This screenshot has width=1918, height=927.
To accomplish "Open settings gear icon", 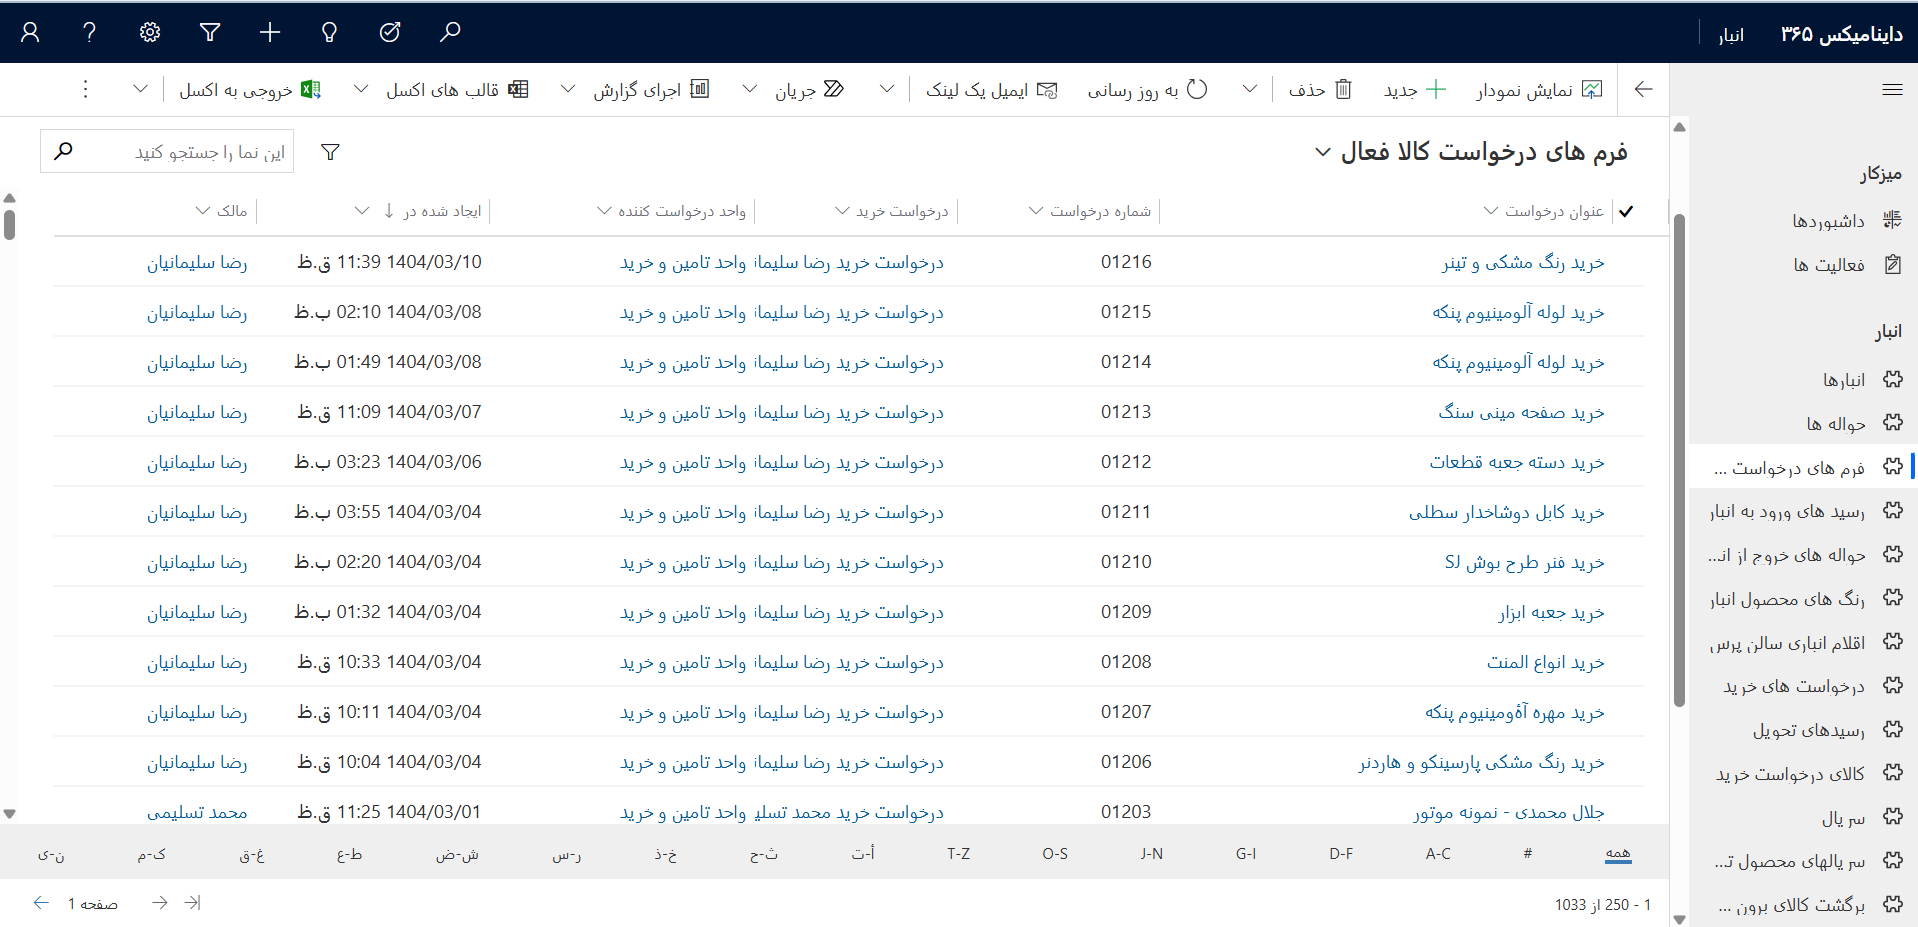I will (x=150, y=32).
